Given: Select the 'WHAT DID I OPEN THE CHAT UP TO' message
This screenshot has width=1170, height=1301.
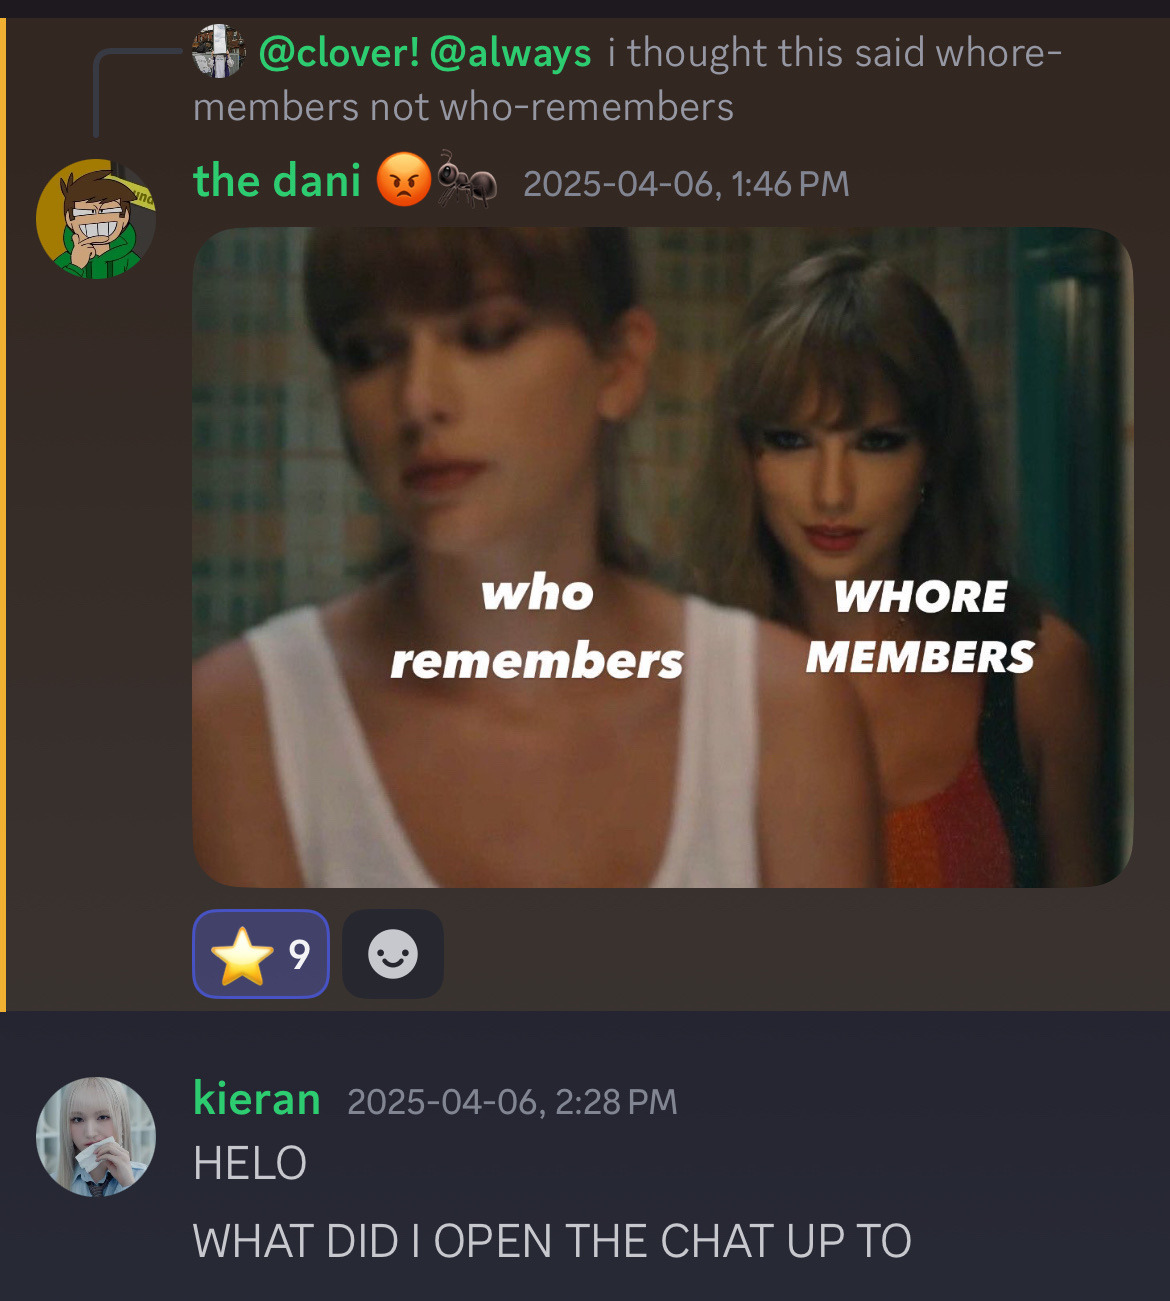Looking at the screenshot, I should (x=552, y=1242).
